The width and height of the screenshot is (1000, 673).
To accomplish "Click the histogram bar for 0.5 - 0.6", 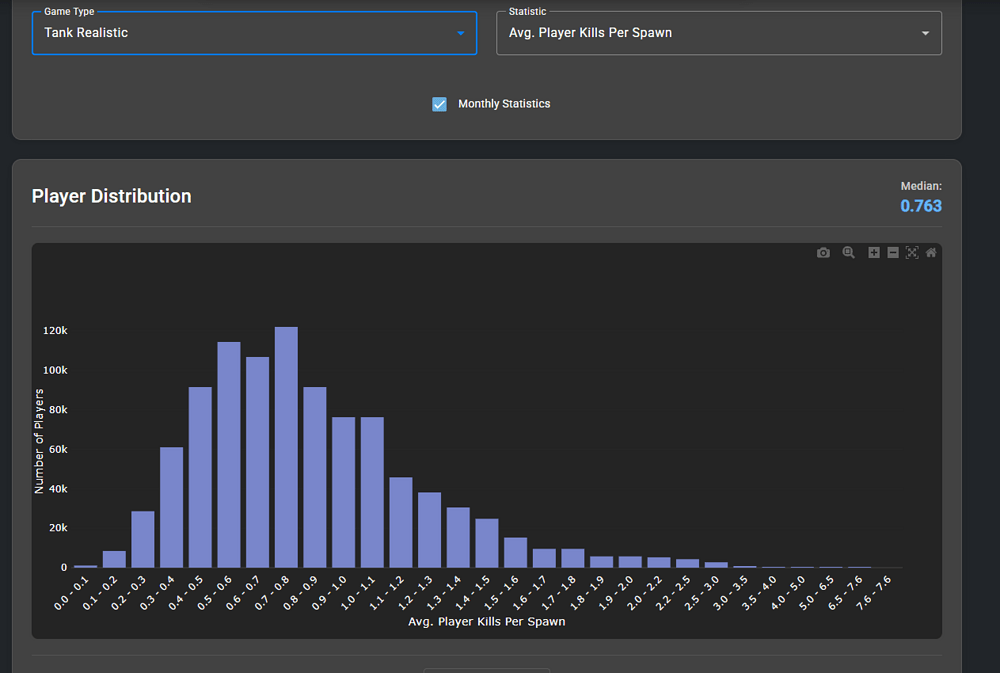I will point(229,455).
